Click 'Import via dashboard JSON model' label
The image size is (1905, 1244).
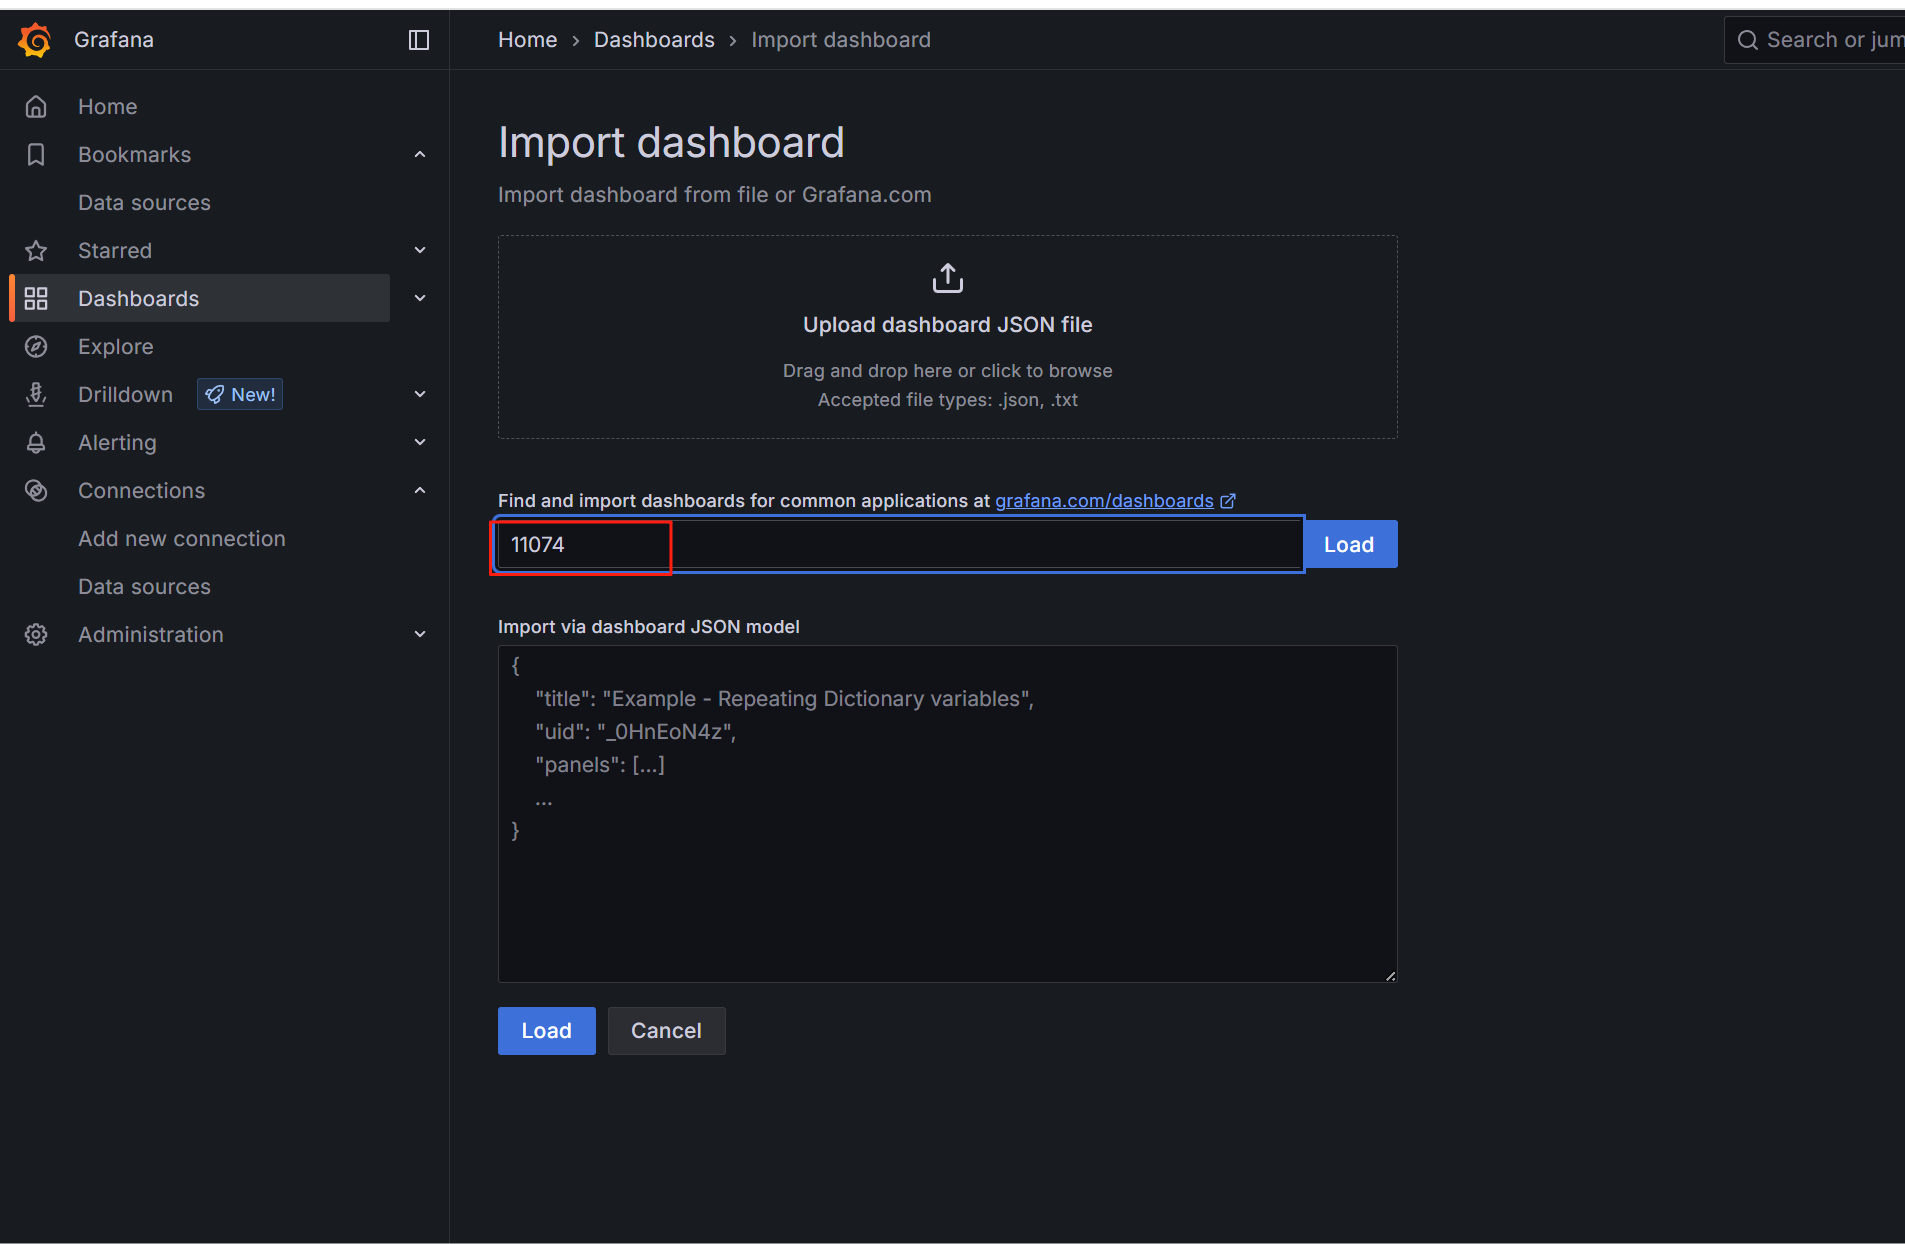649,627
